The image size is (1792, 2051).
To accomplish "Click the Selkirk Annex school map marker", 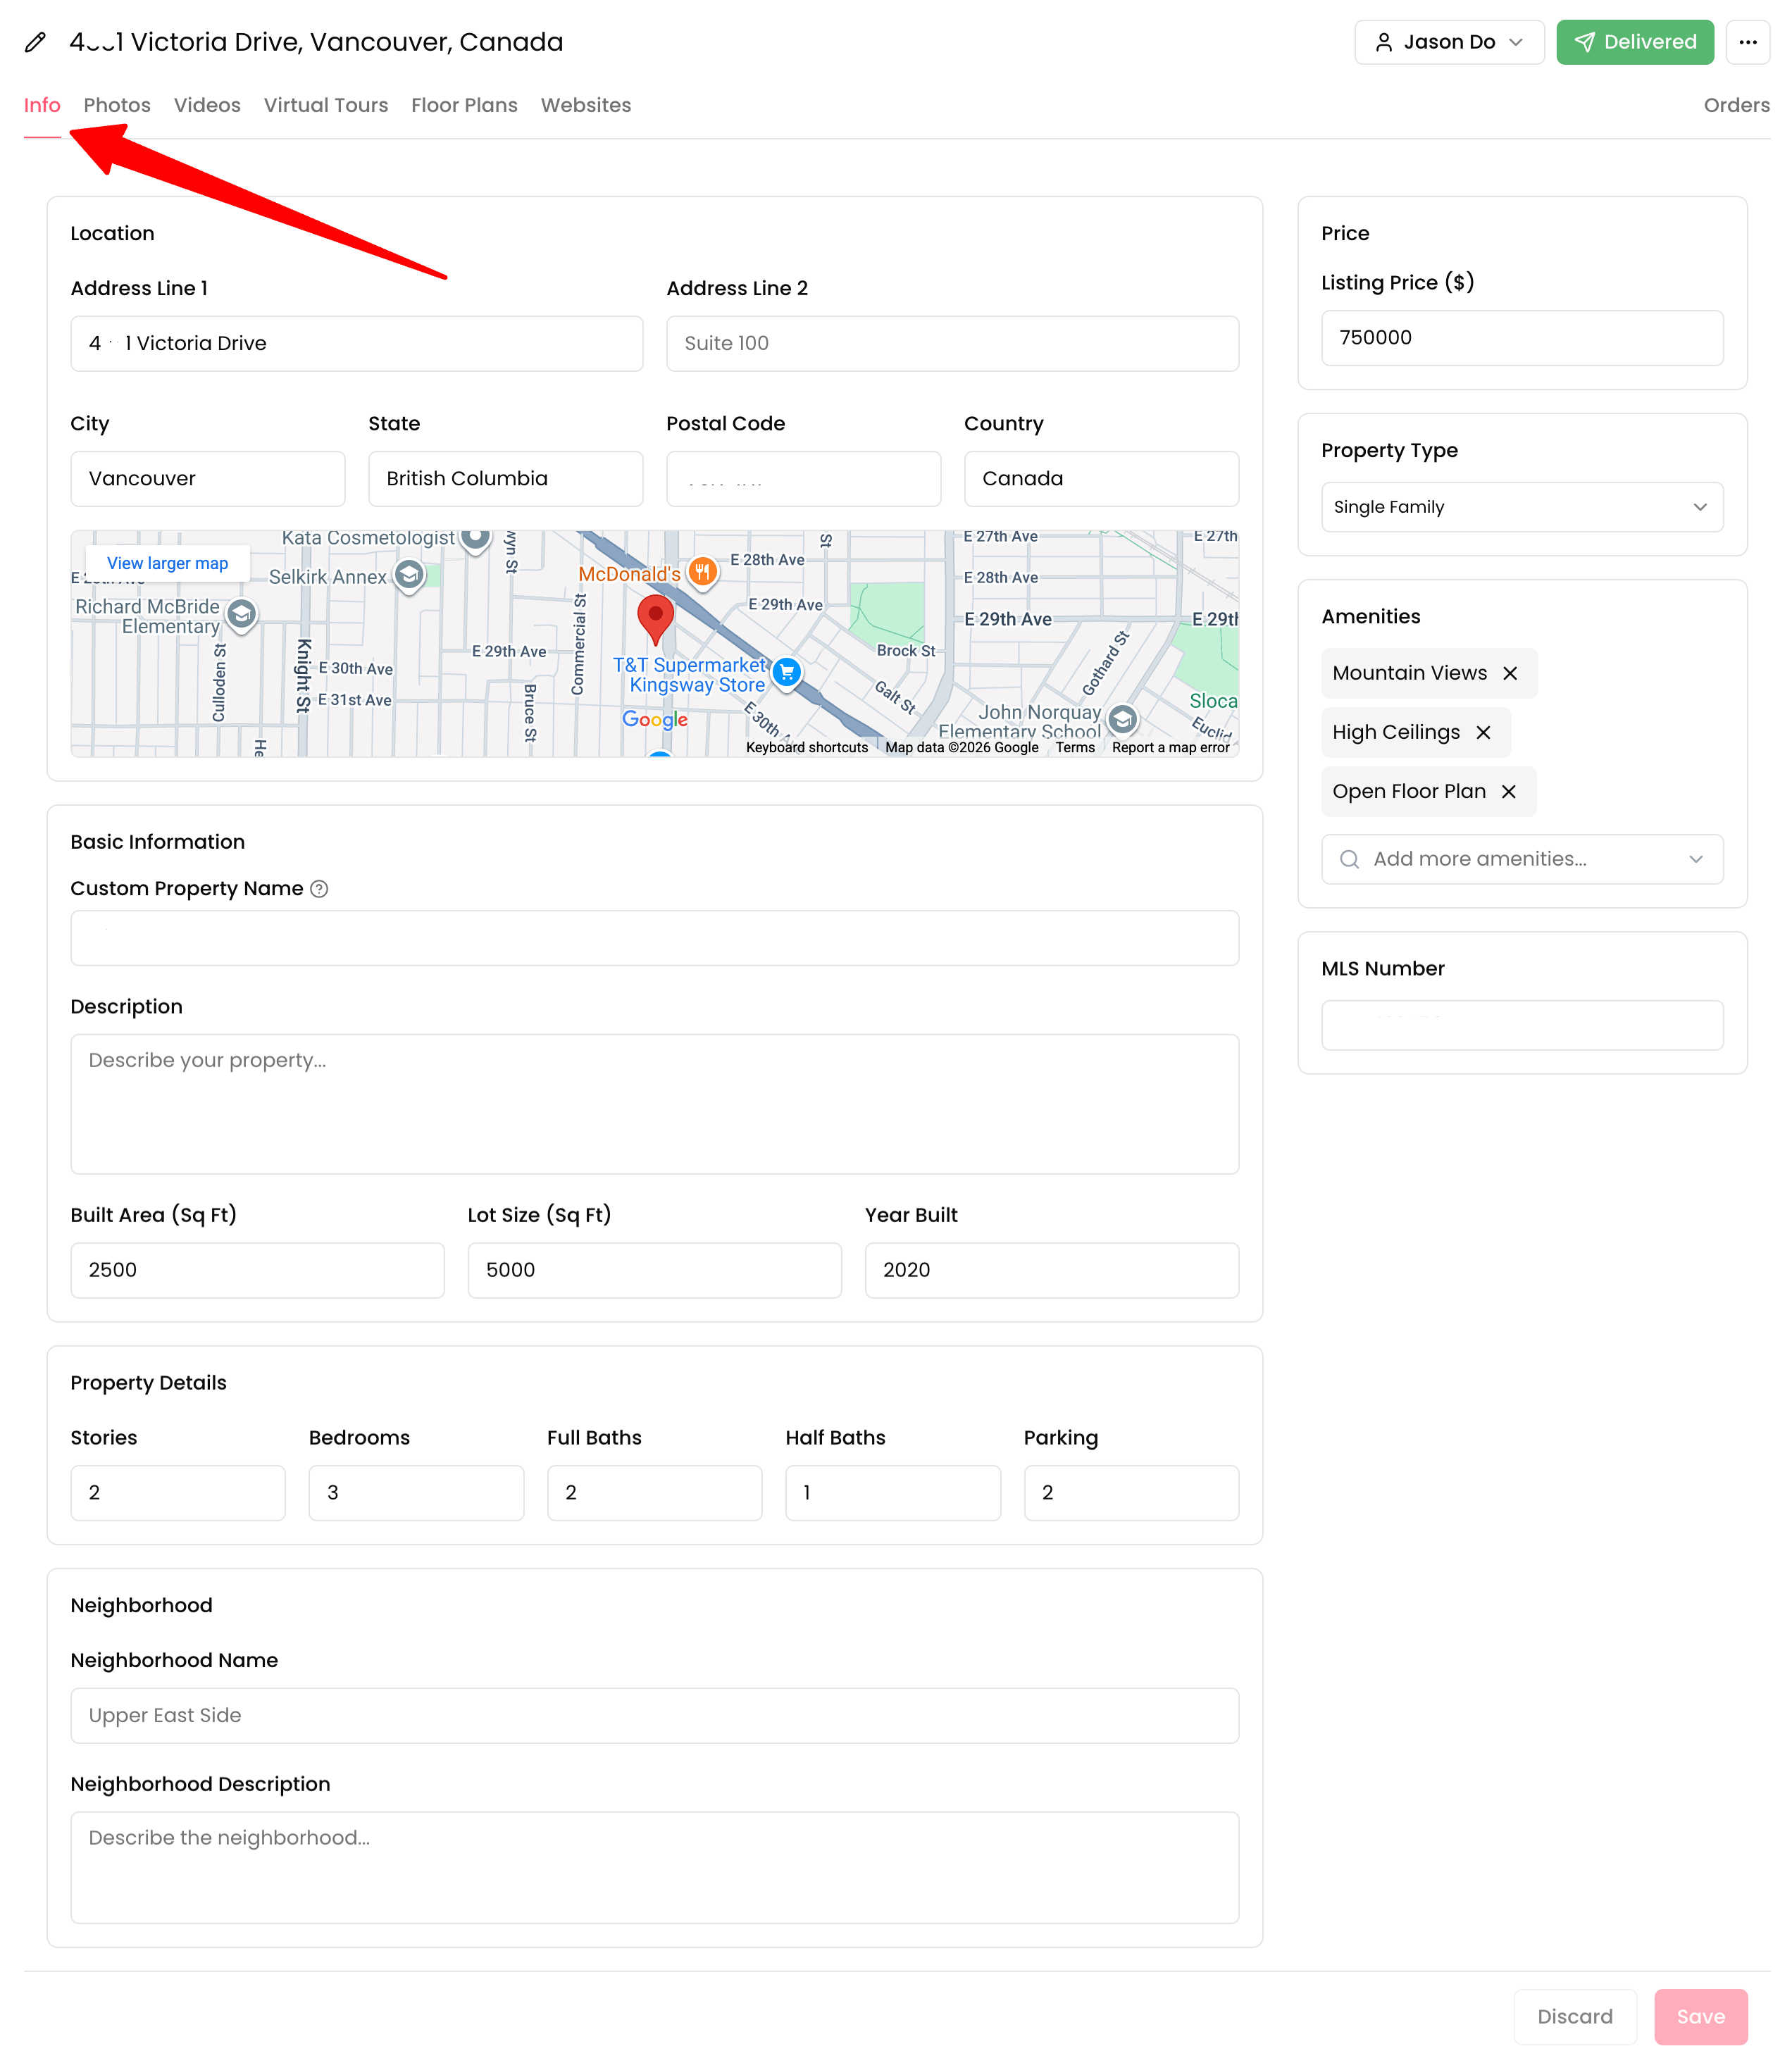I will tap(409, 575).
